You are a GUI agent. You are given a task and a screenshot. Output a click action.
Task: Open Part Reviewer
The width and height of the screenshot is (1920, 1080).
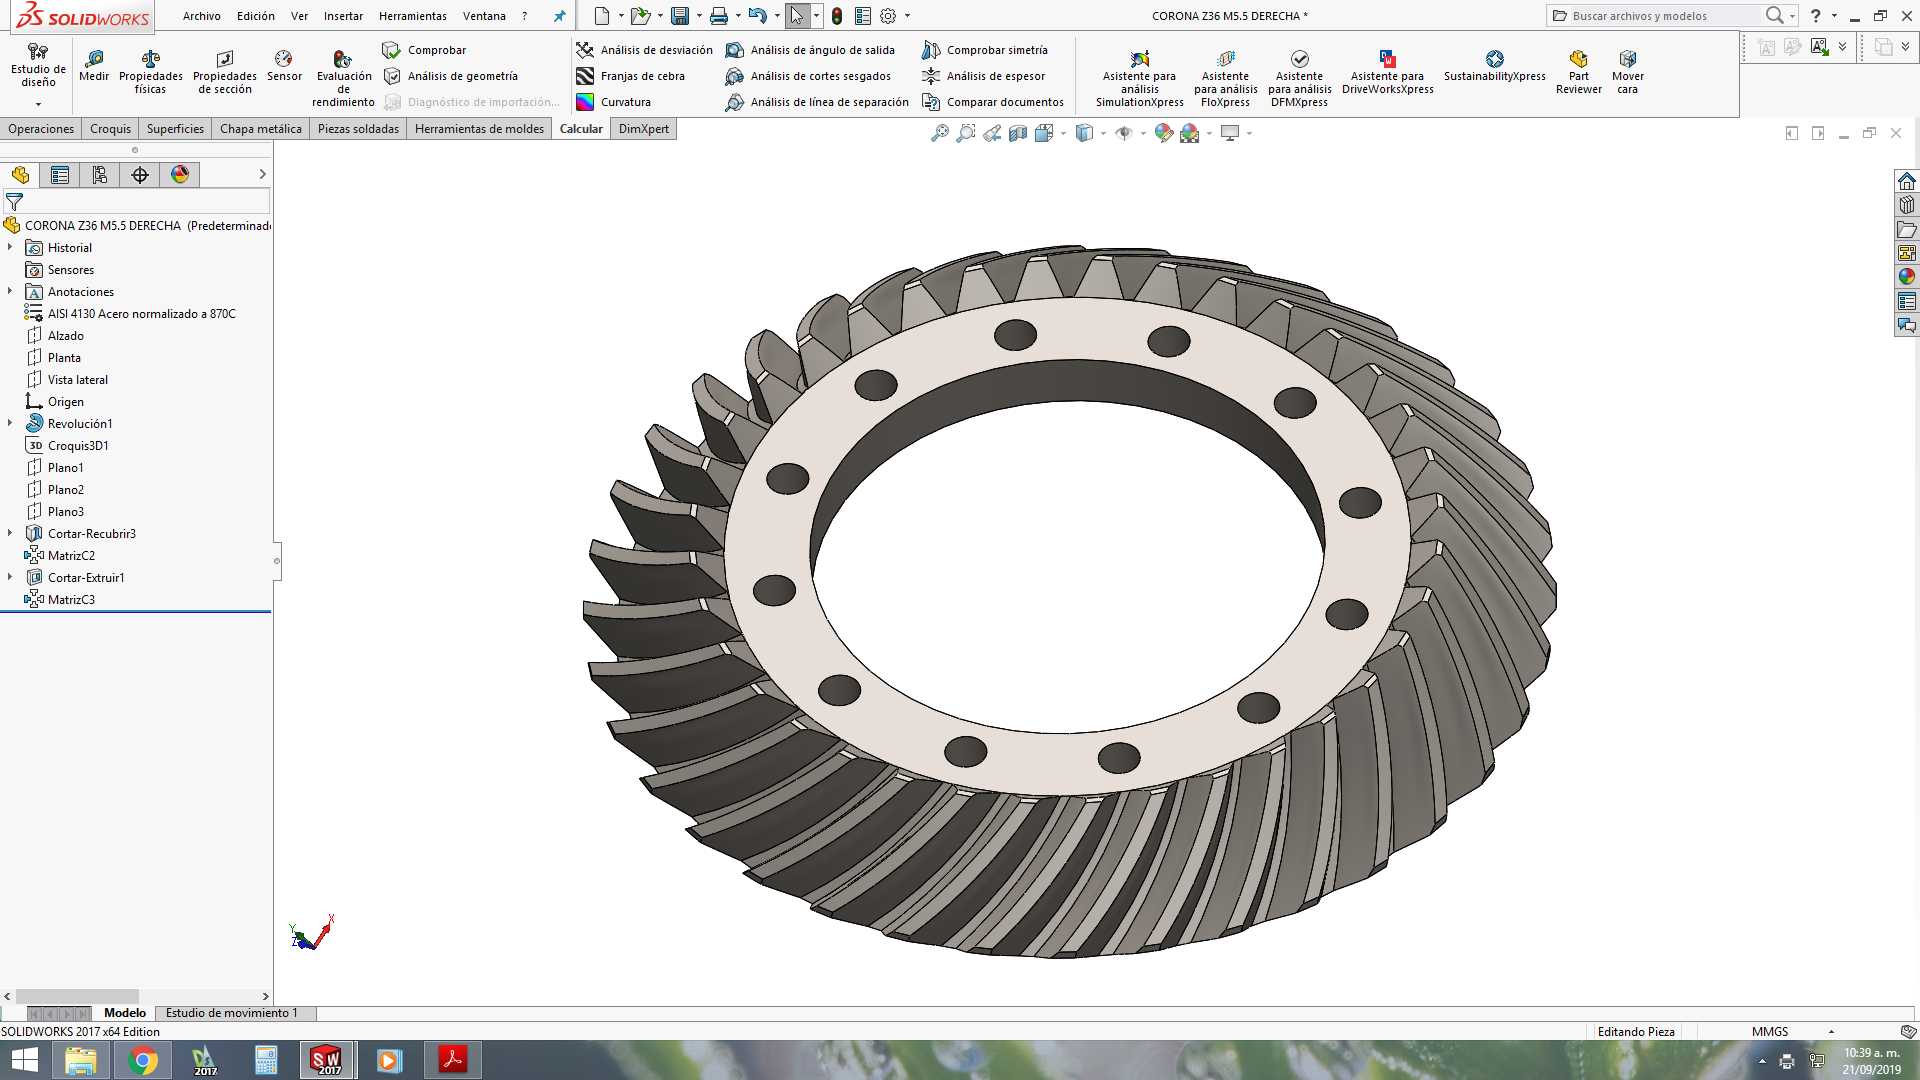pos(1578,72)
